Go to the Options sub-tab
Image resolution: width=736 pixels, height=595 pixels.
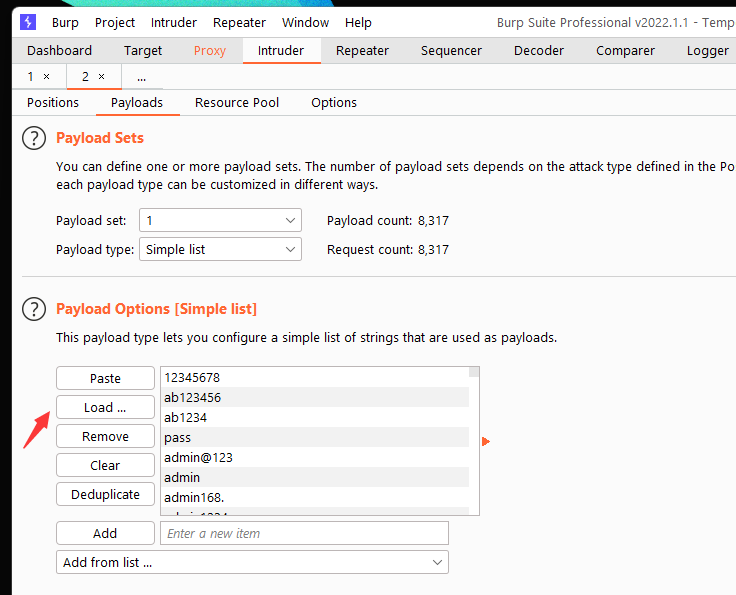click(x=334, y=102)
